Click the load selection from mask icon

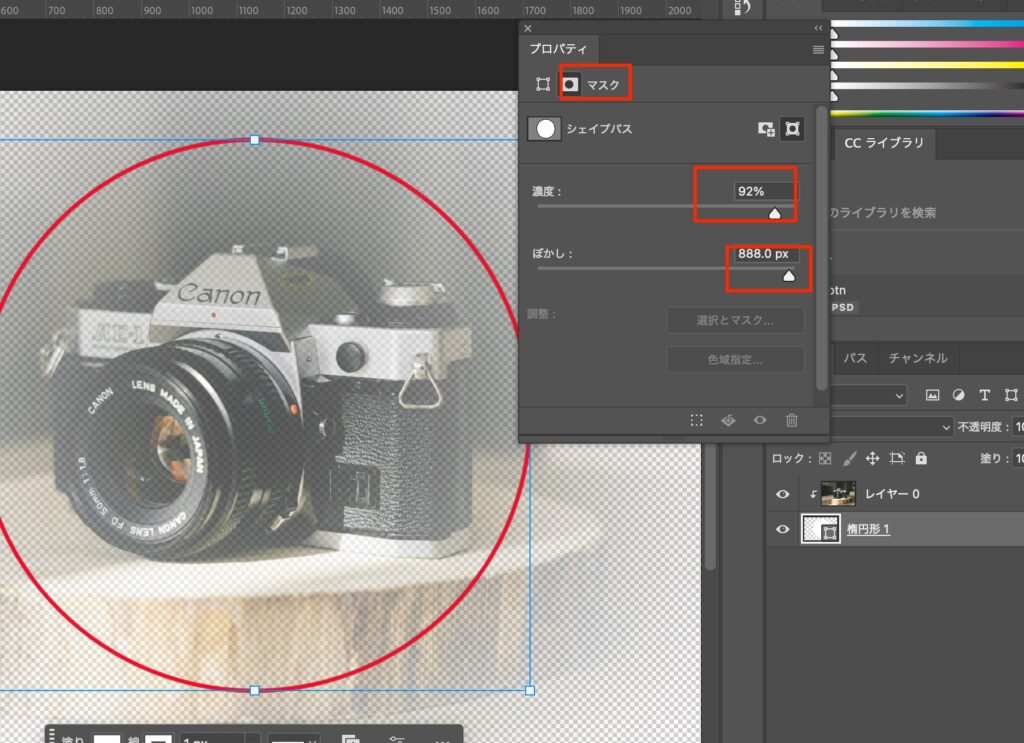(697, 421)
